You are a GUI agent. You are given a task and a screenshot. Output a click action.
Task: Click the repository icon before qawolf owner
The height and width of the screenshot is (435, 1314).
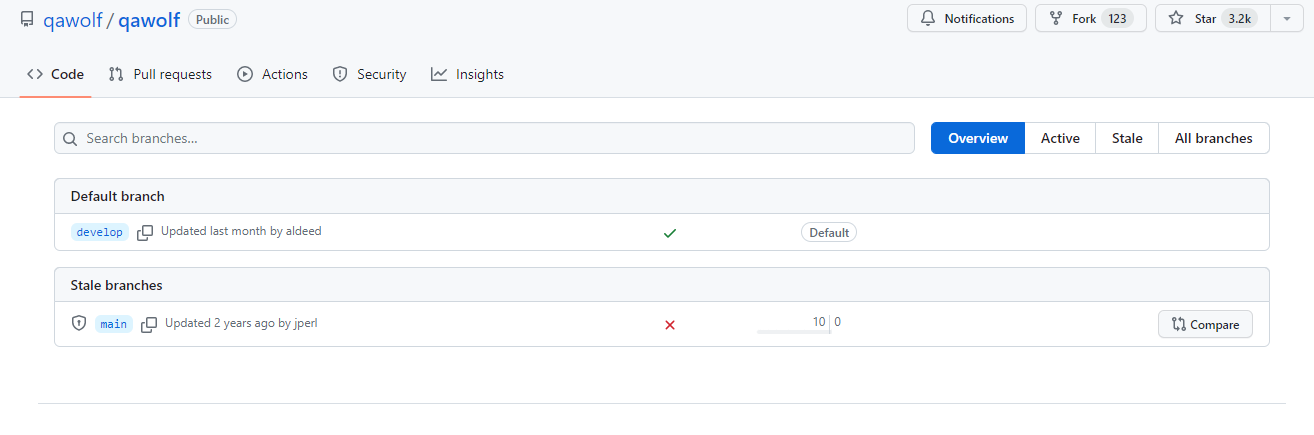pyautogui.click(x=27, y=19)
